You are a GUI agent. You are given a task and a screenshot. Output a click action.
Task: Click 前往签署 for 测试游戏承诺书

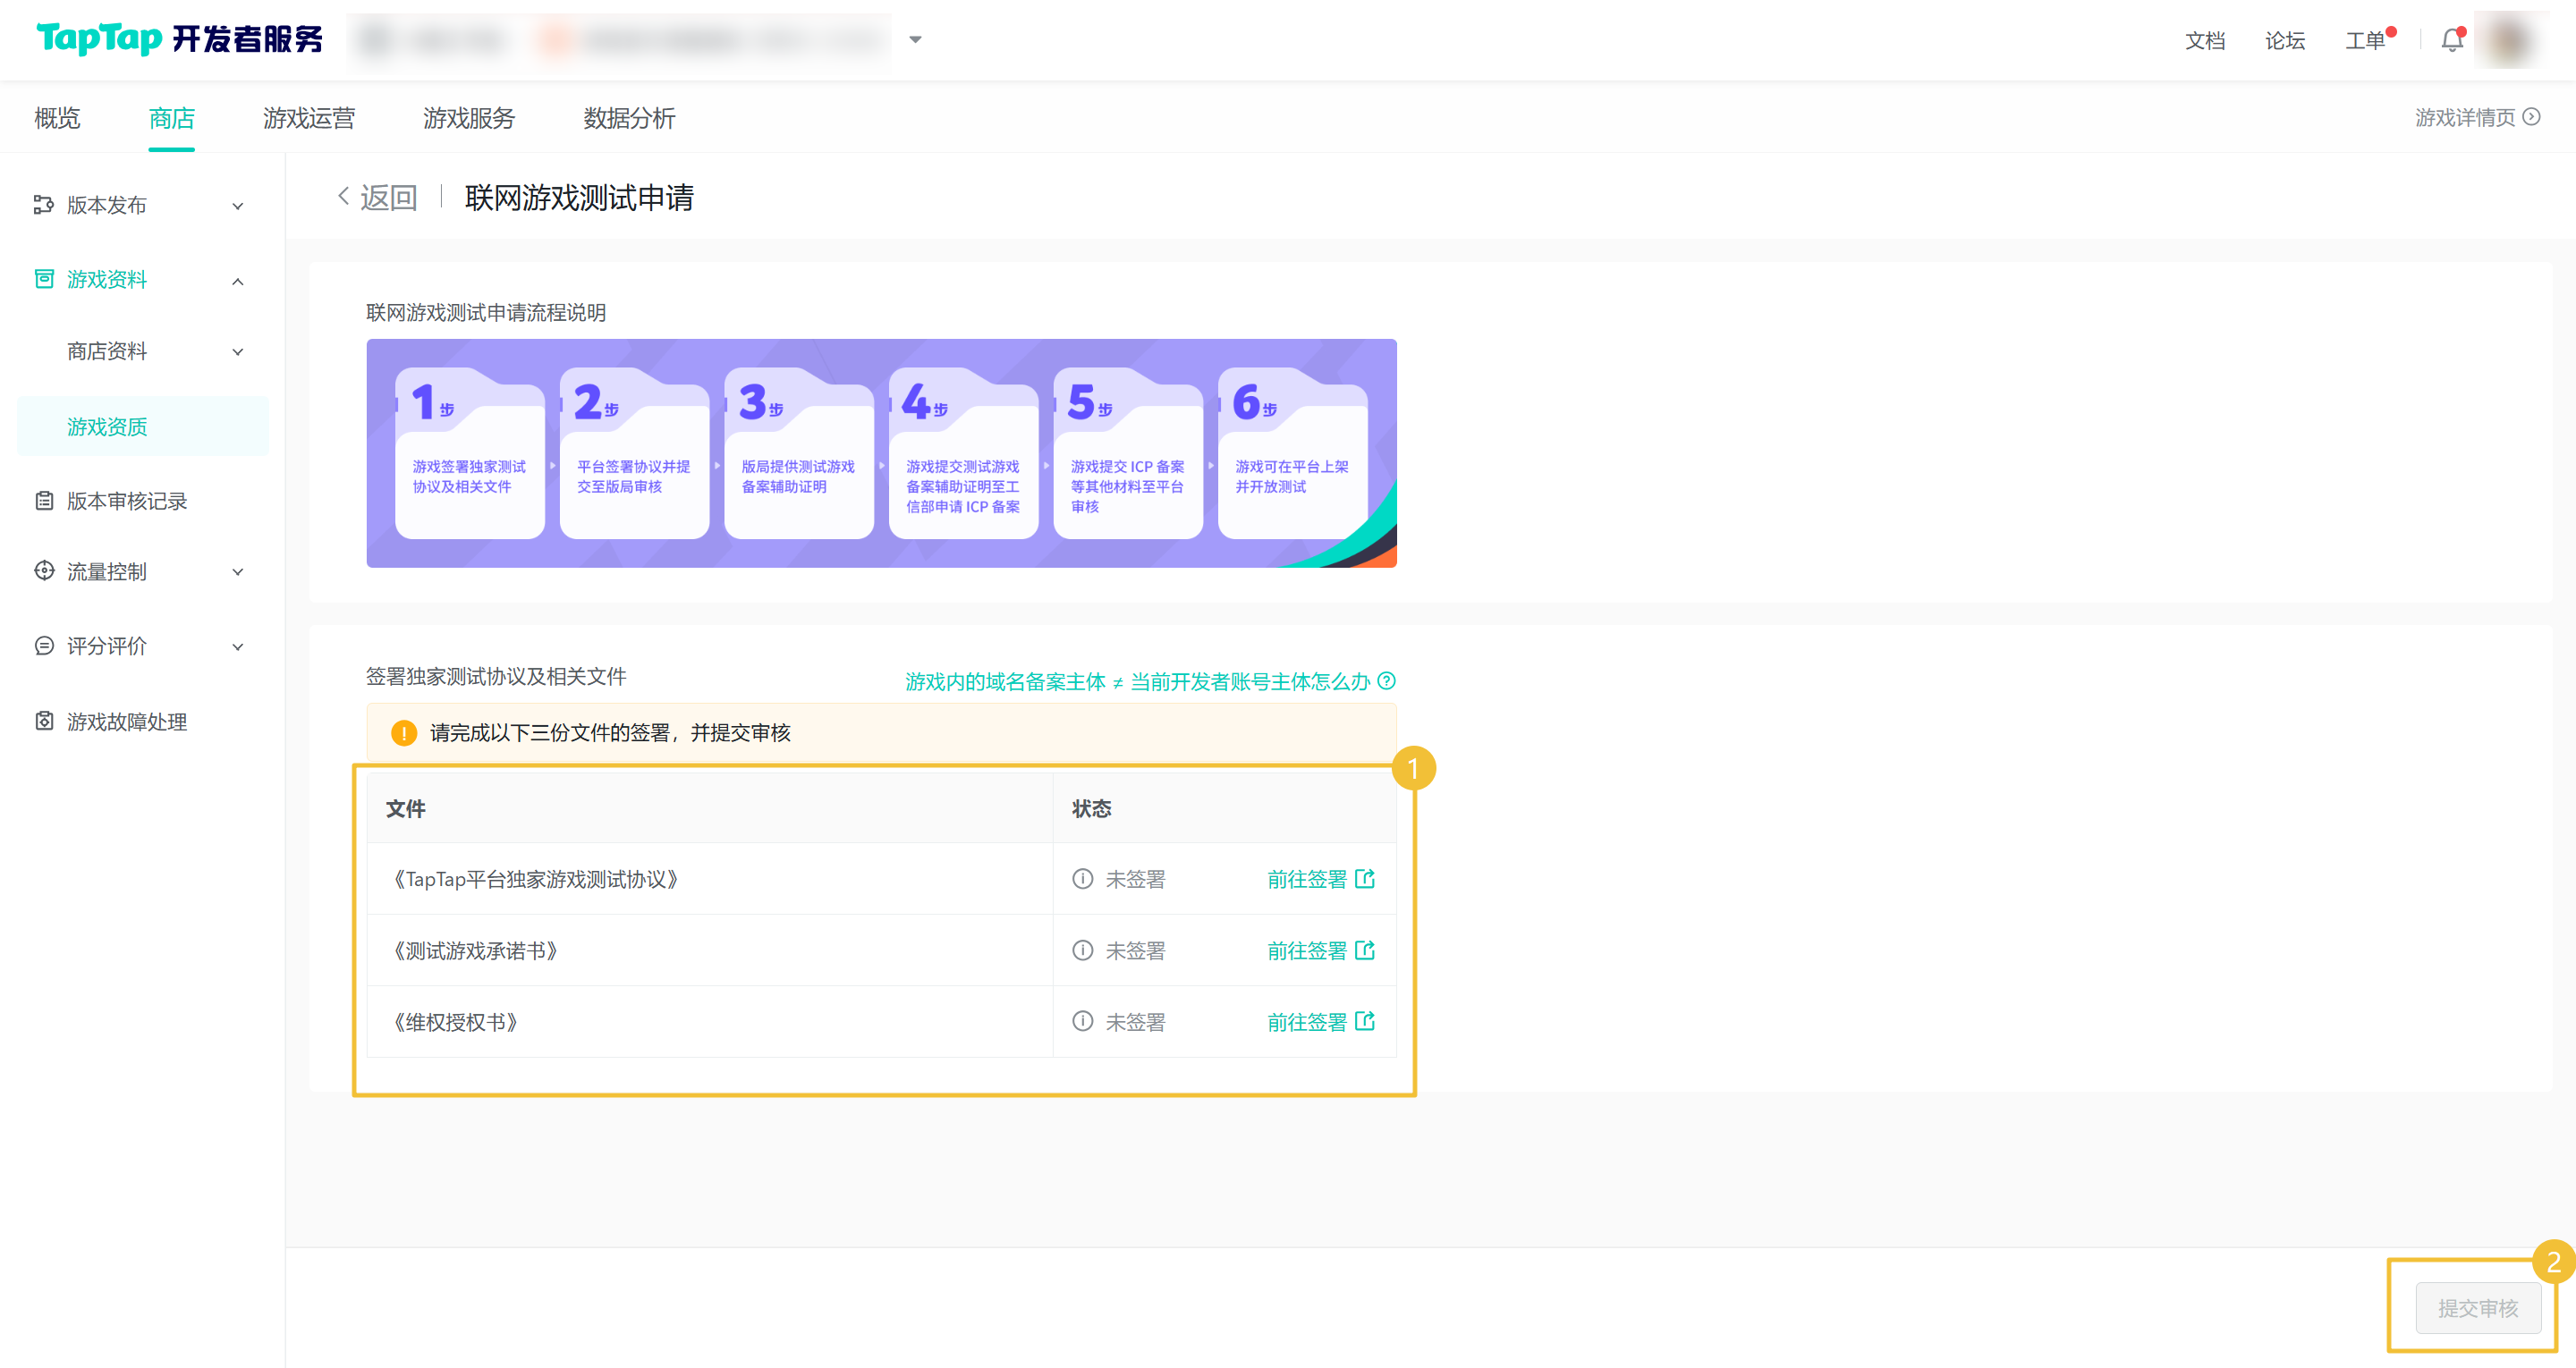1307,950
